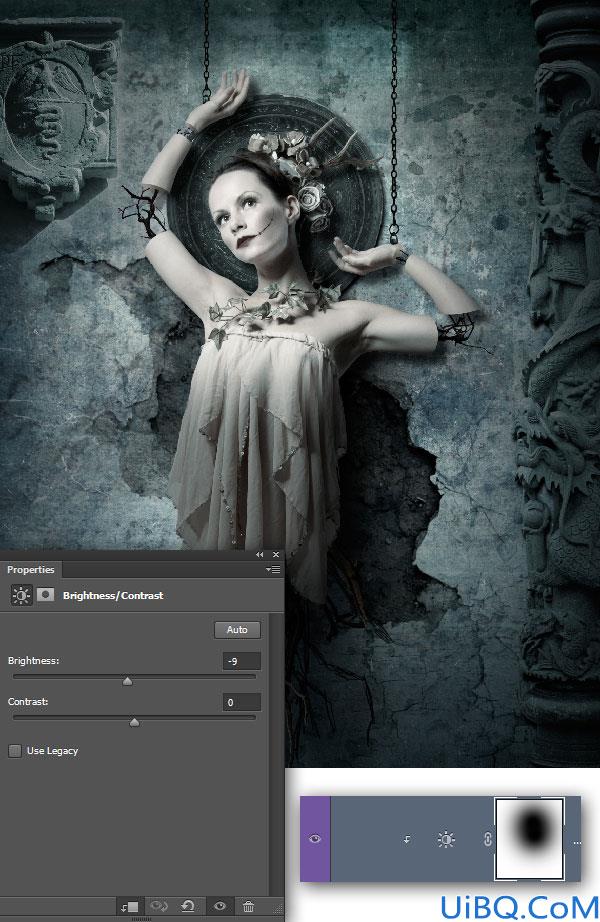The height and width of the screenshot is (922, 600).
Task: Click the Auto button
Action: [x=237, y=629]
